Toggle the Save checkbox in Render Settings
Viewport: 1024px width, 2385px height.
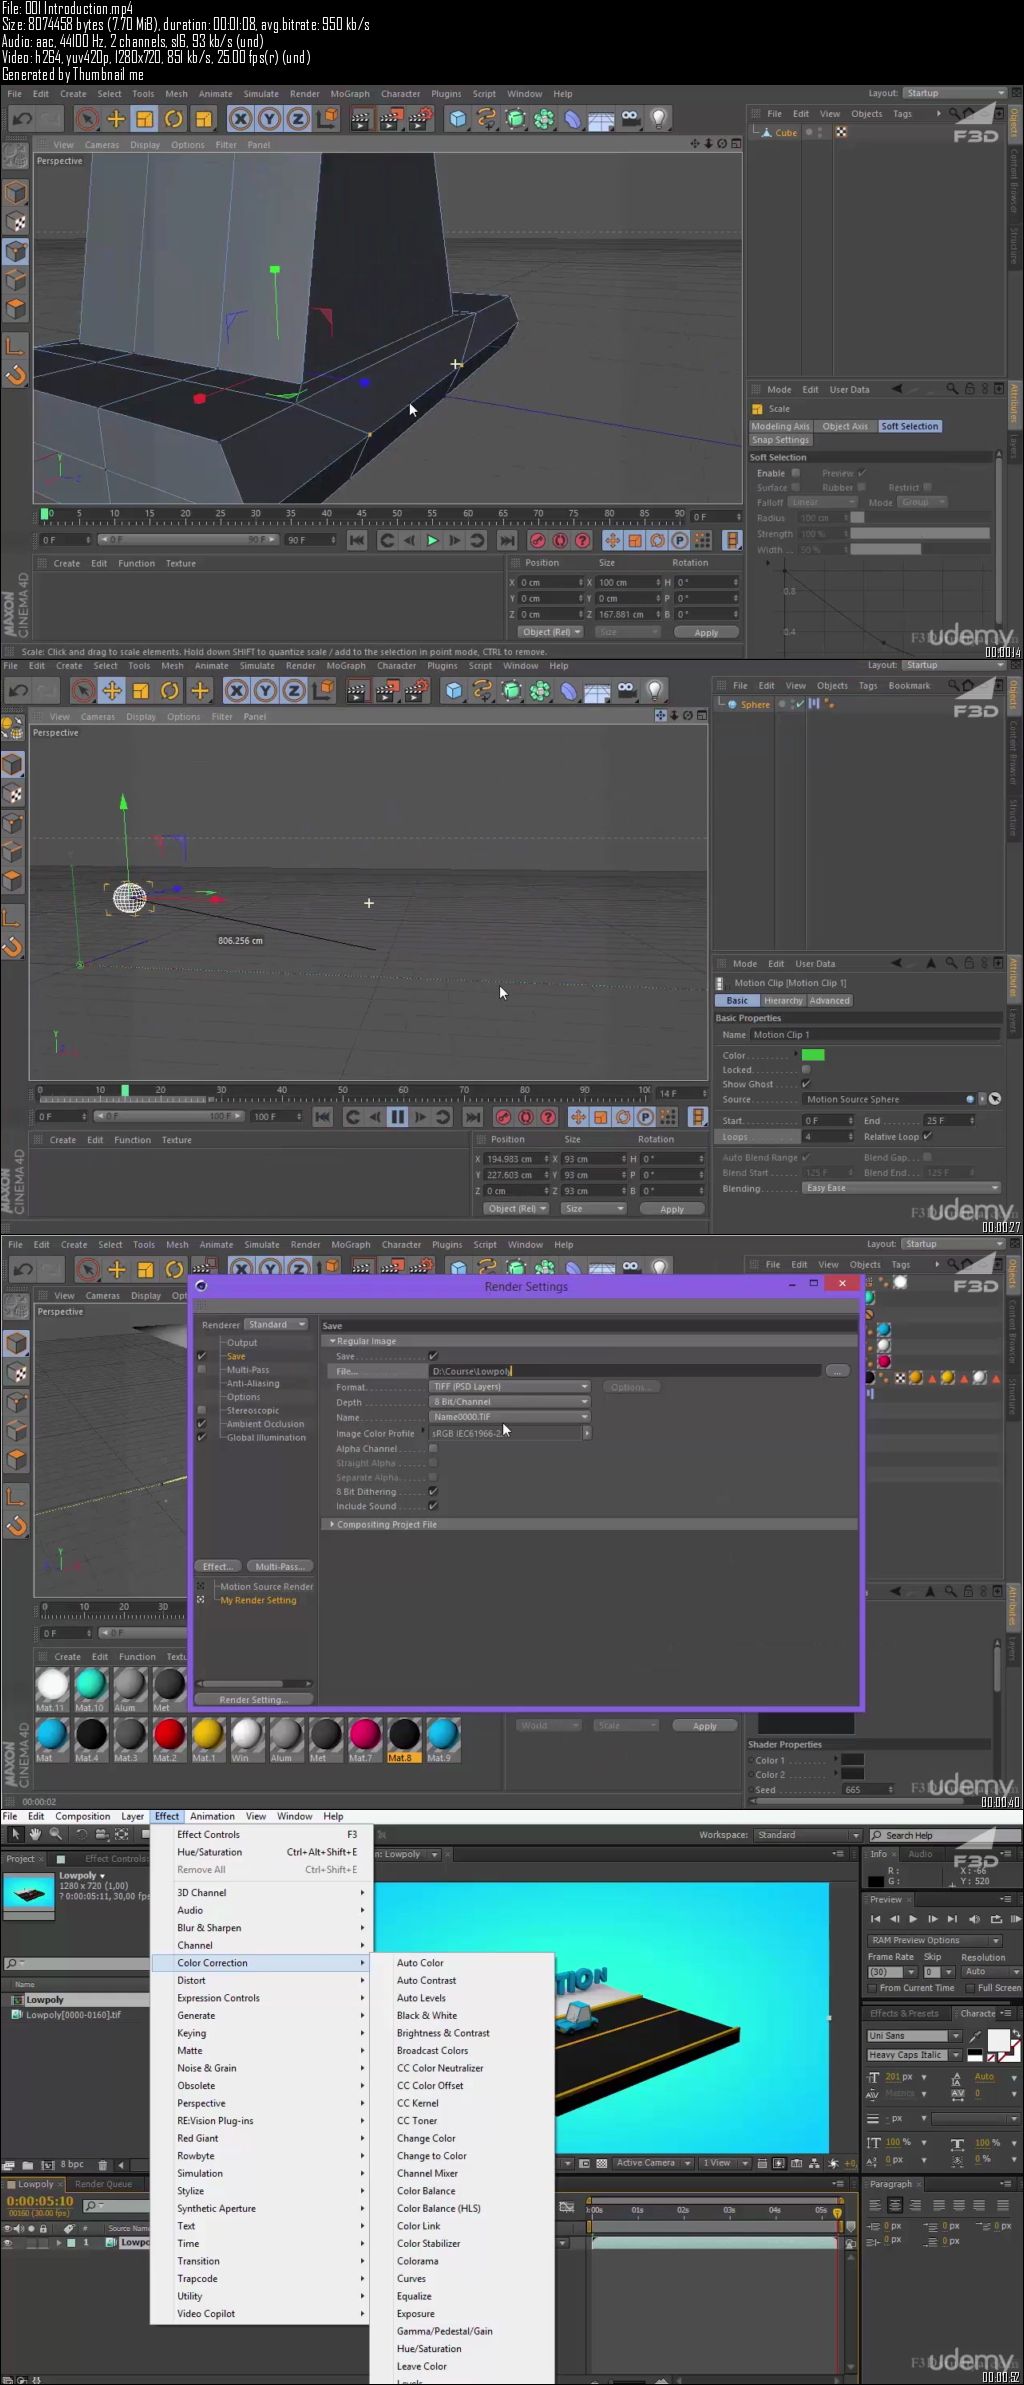click(433, 1356)
